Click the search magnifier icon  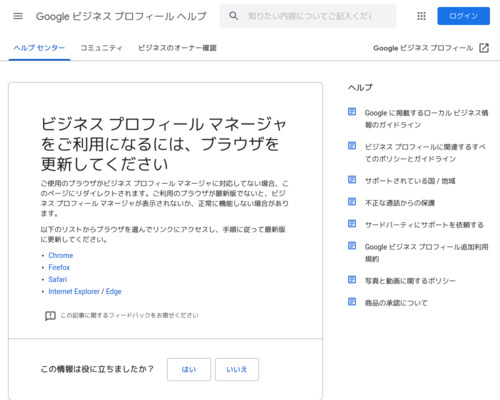coord(234,16)
